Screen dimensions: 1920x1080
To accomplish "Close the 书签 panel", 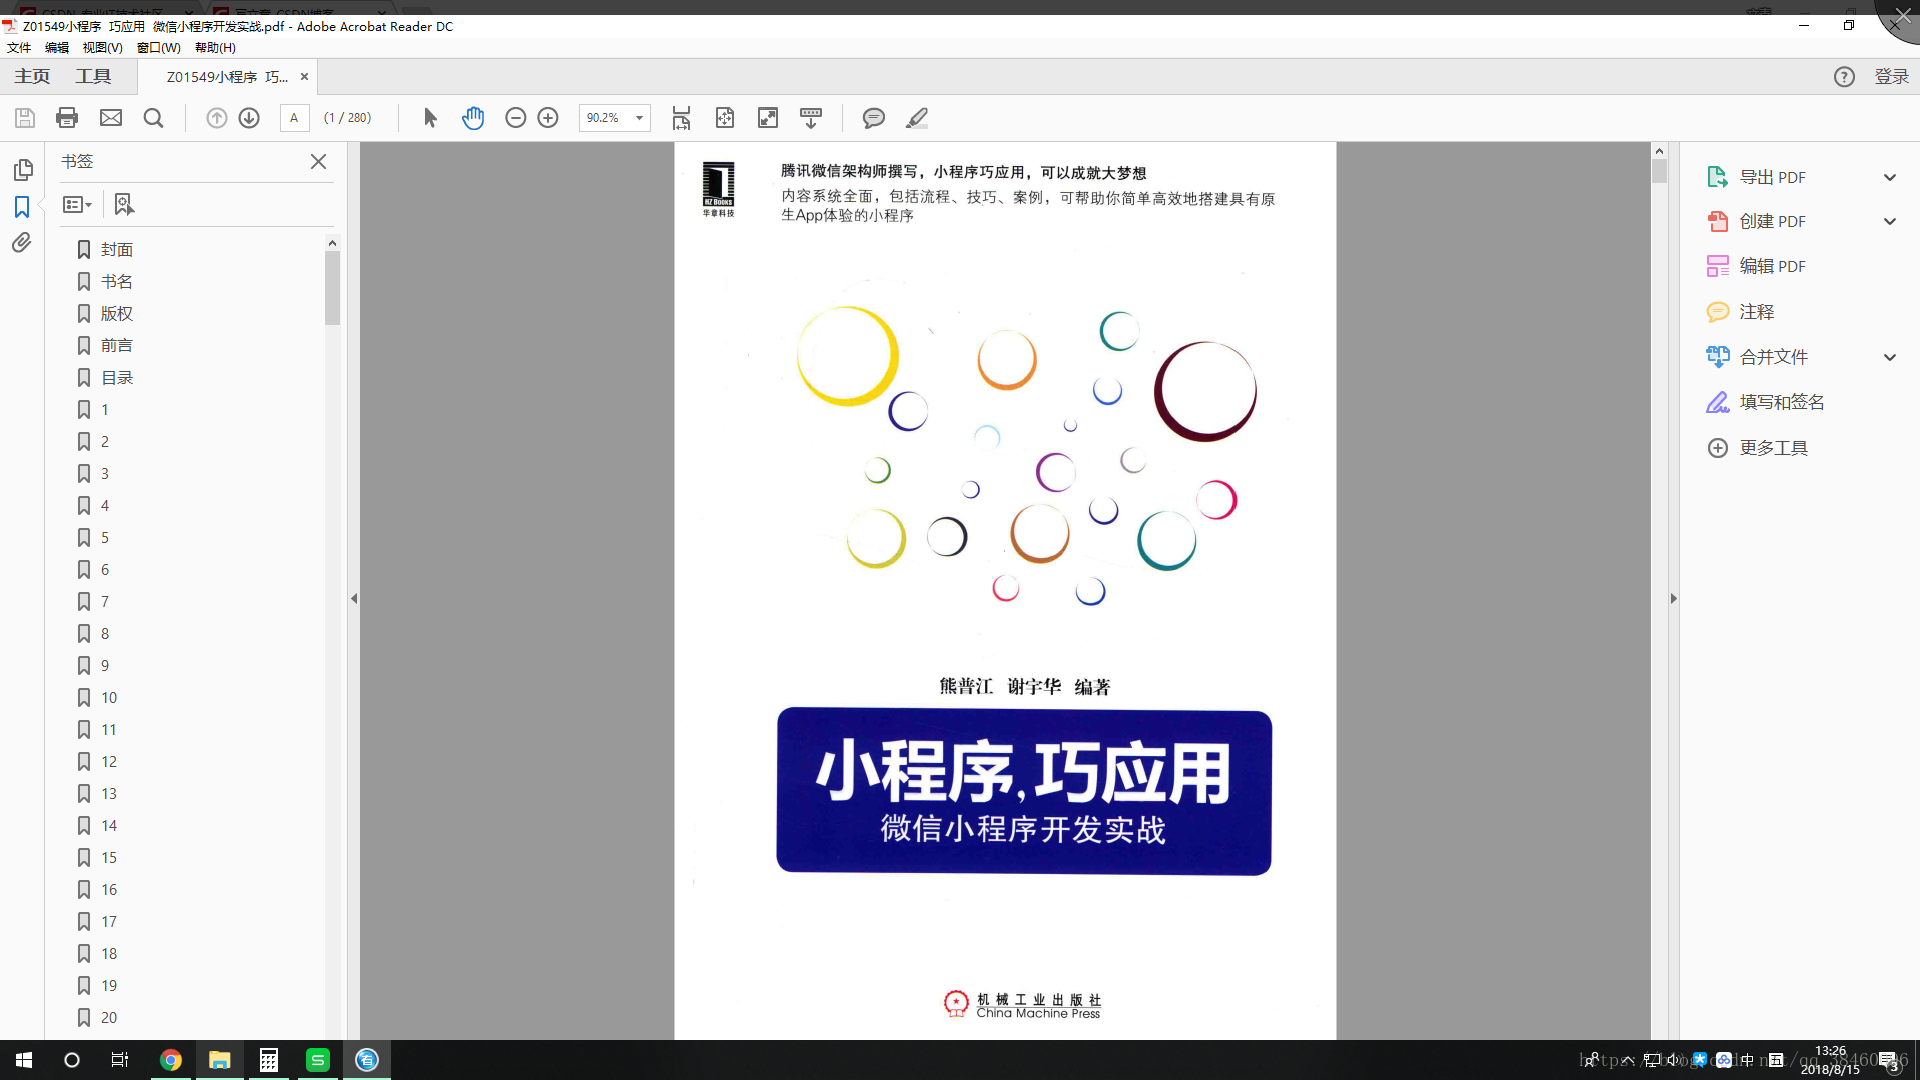I will (318, 161).
